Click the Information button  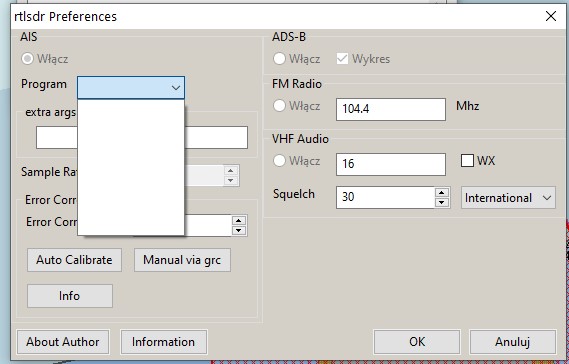pos(164,341)
